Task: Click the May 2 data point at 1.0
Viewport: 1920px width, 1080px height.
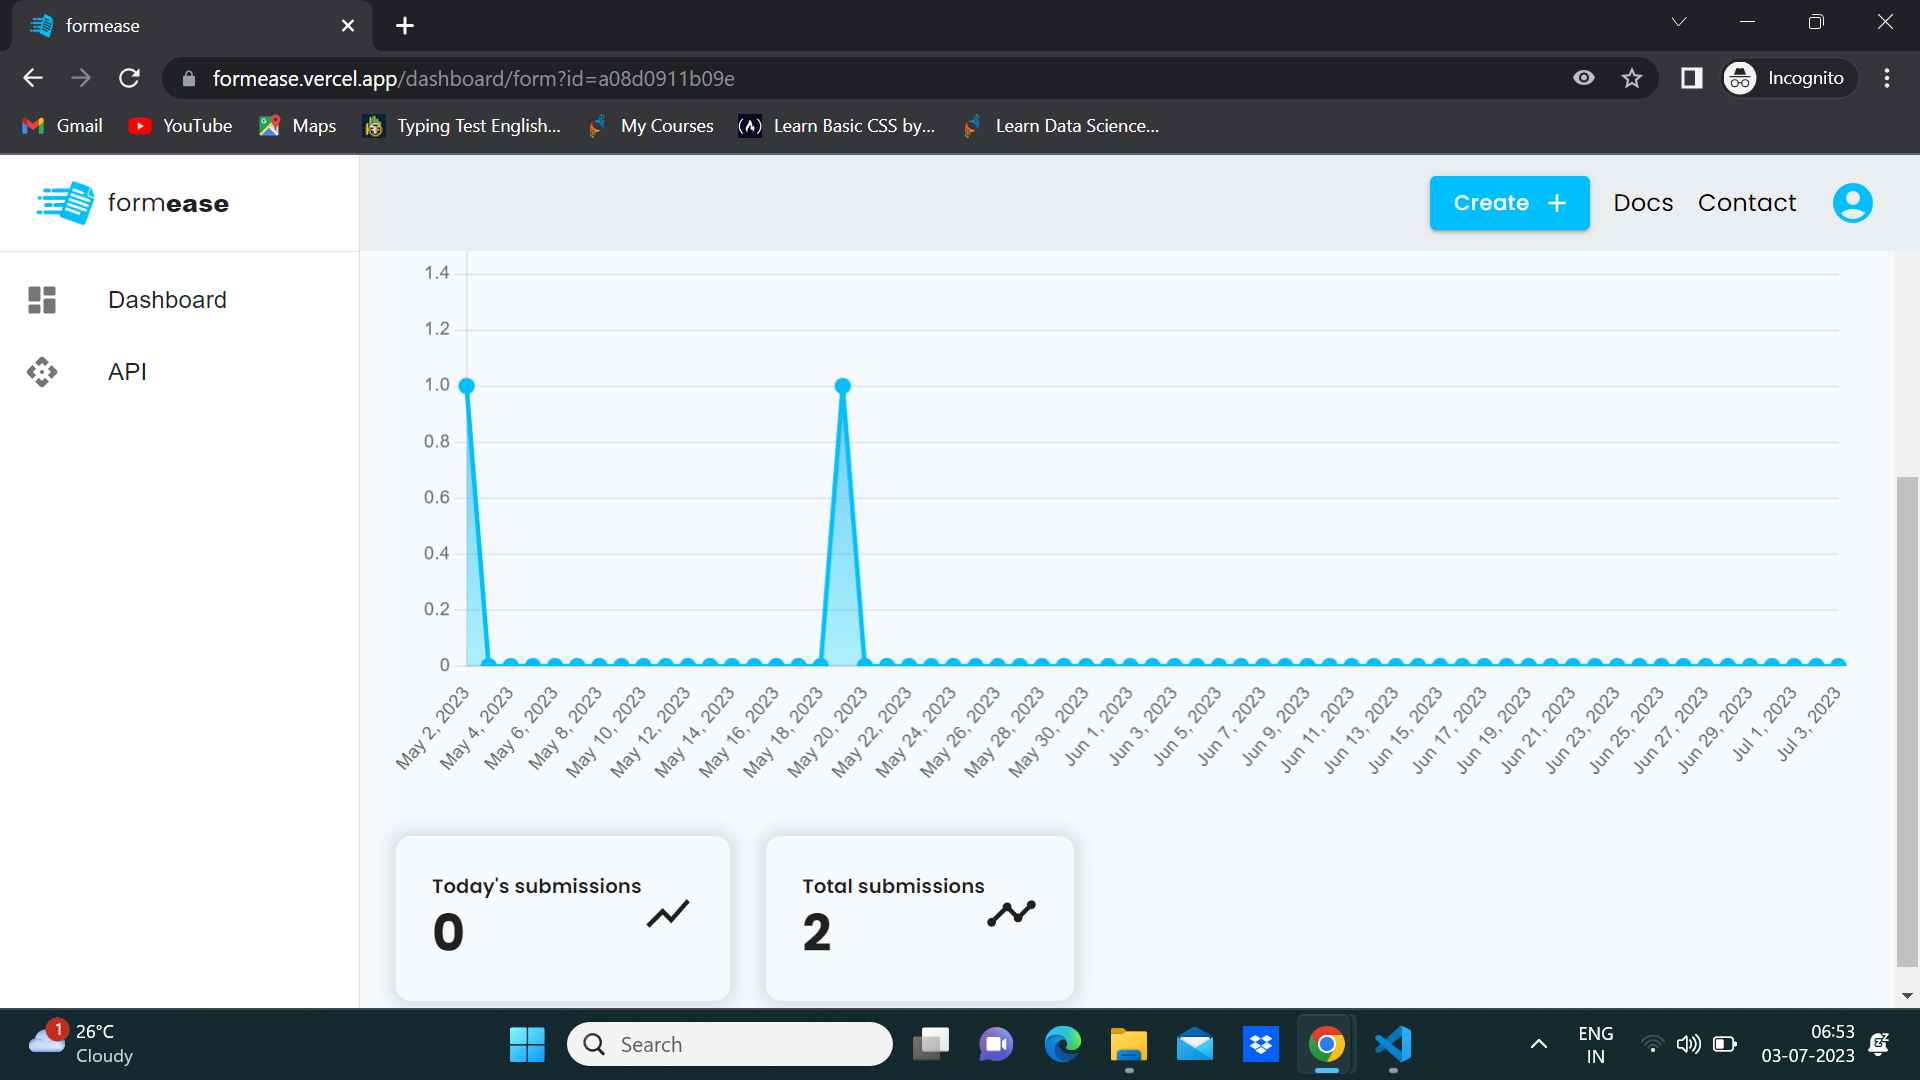Action: [x=466, y=386]
